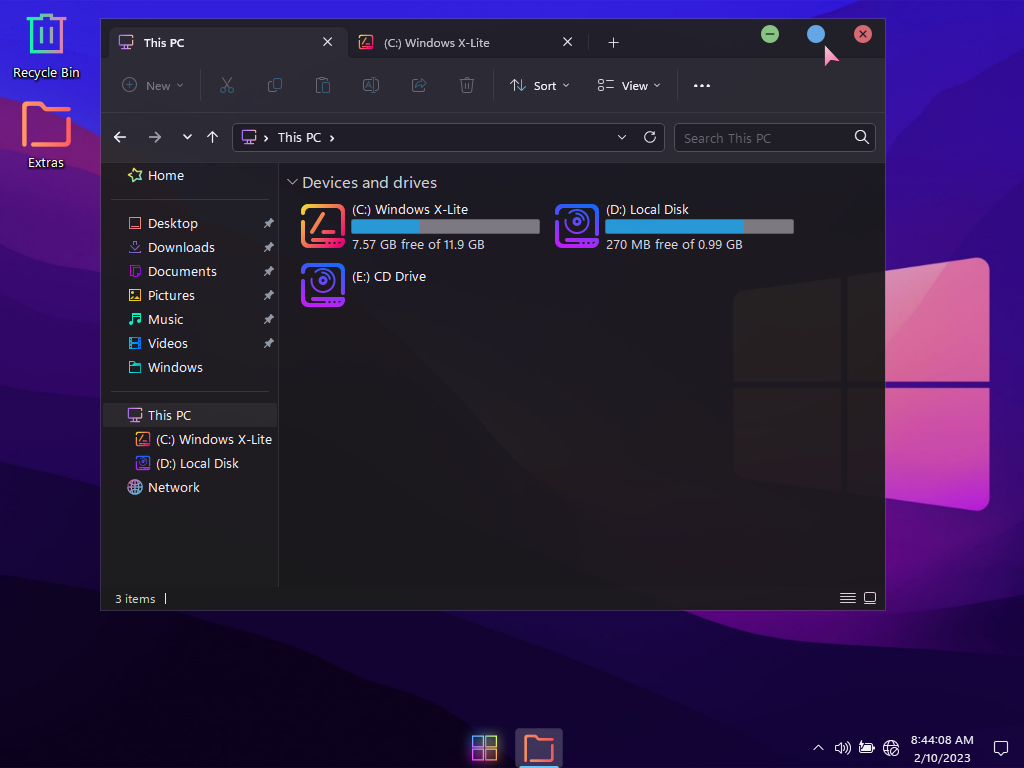Click the Delete trash icon in toolbar
The width and height of the screenshot is (1024, 768).
(466, 86)
